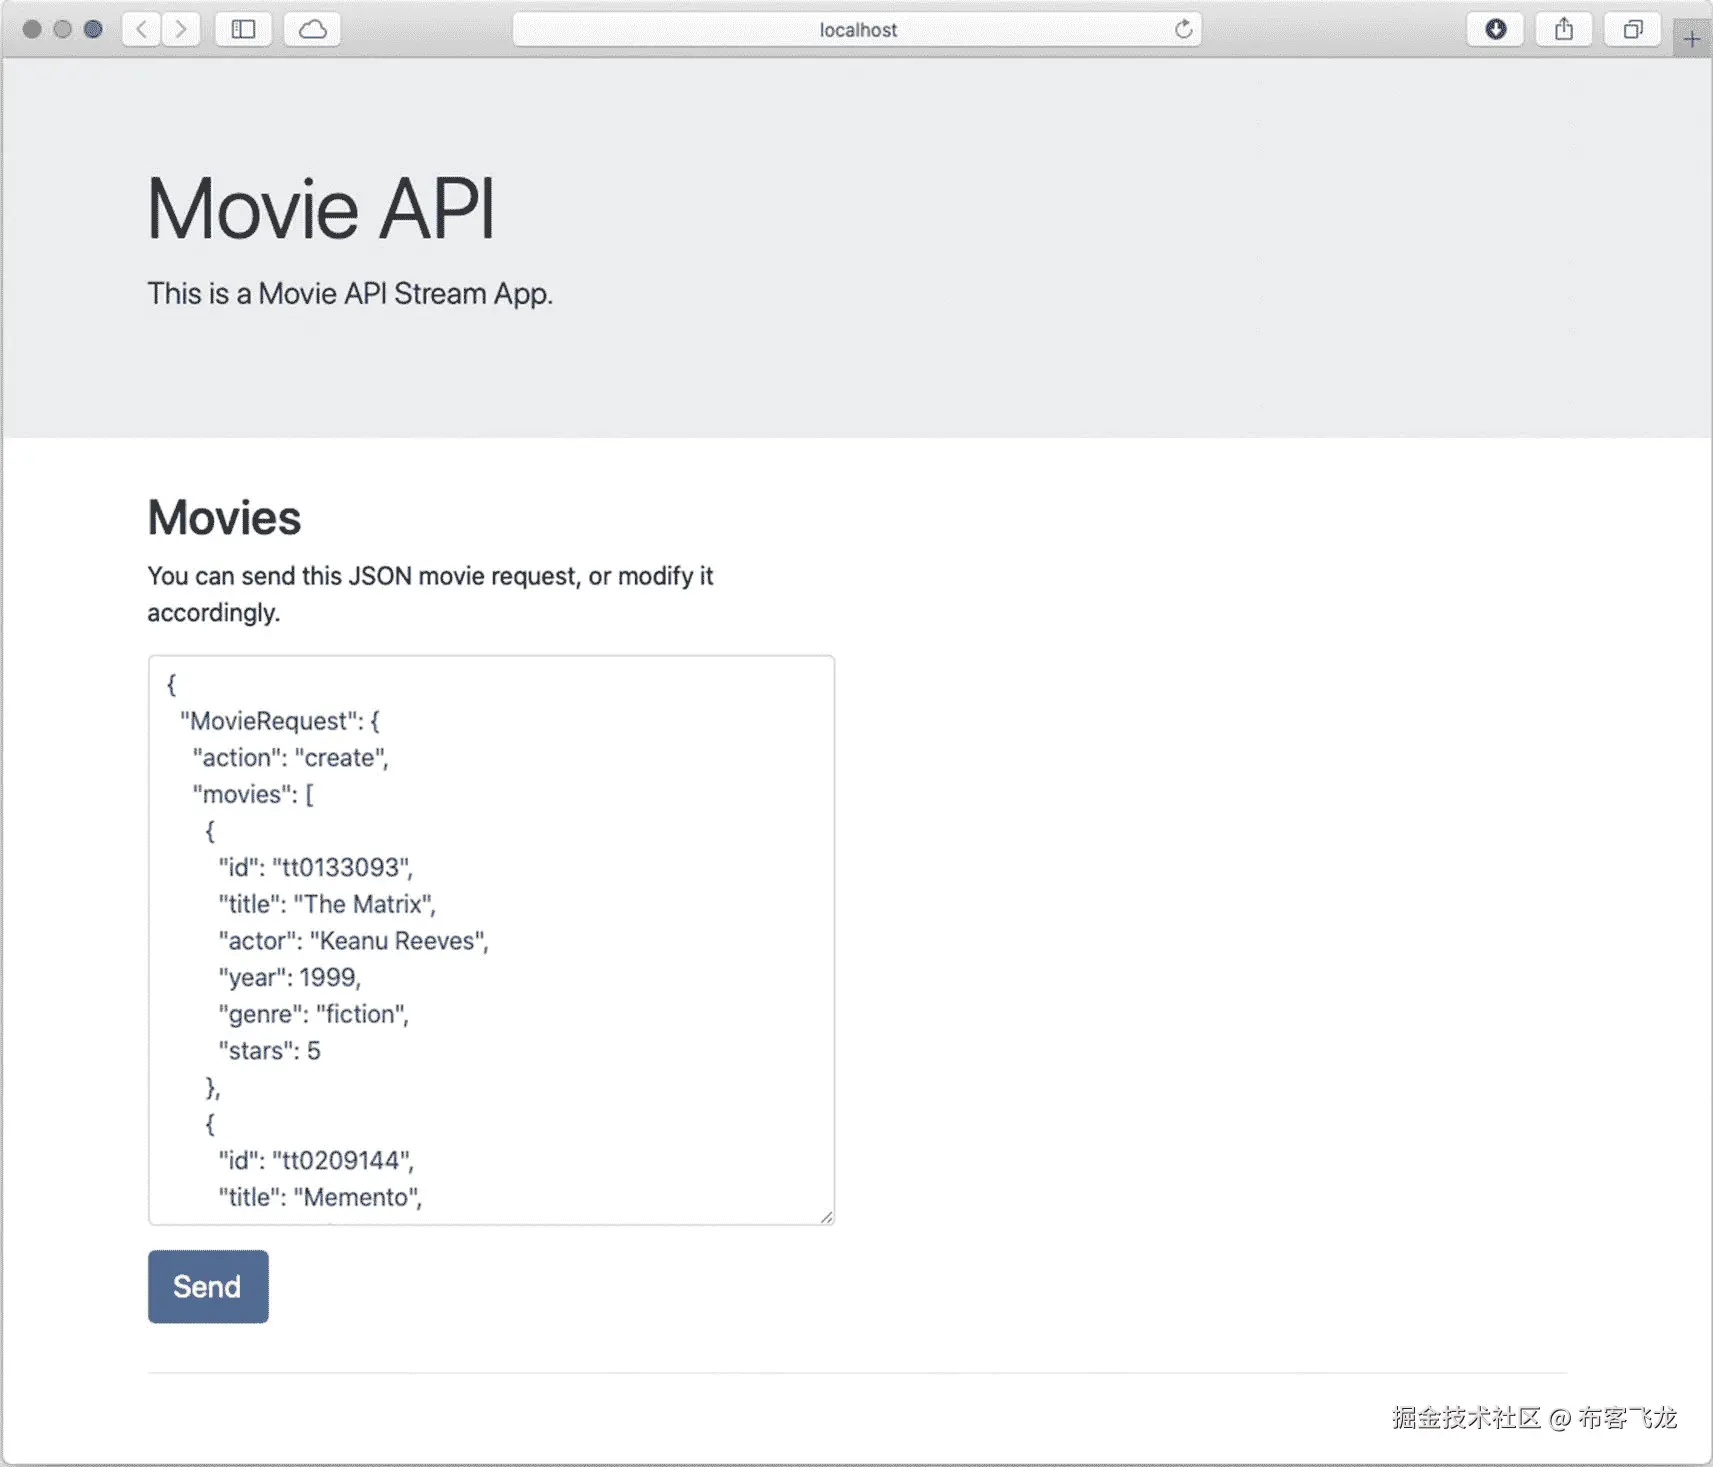
Task: Click inside the JSON movie request textarea
Action: [x=491, y=940]
